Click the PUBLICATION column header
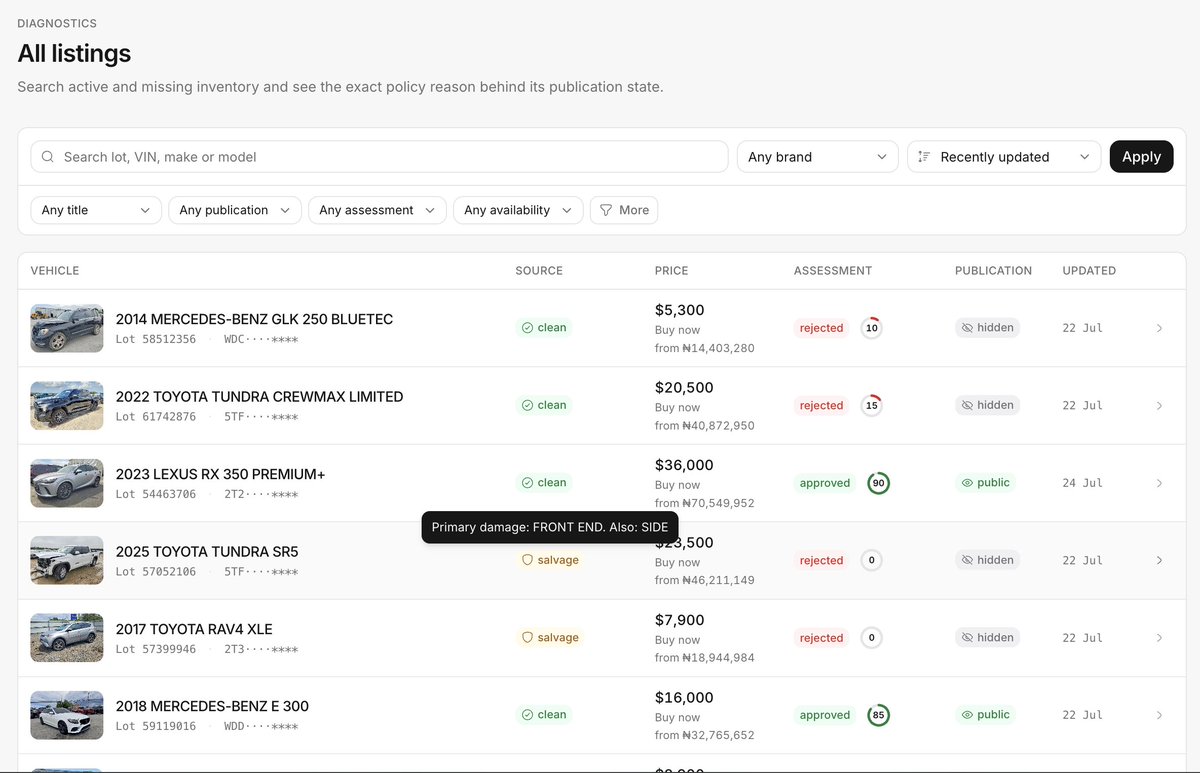This screenshot has height=773, width=1200. (x=993, y=271)
